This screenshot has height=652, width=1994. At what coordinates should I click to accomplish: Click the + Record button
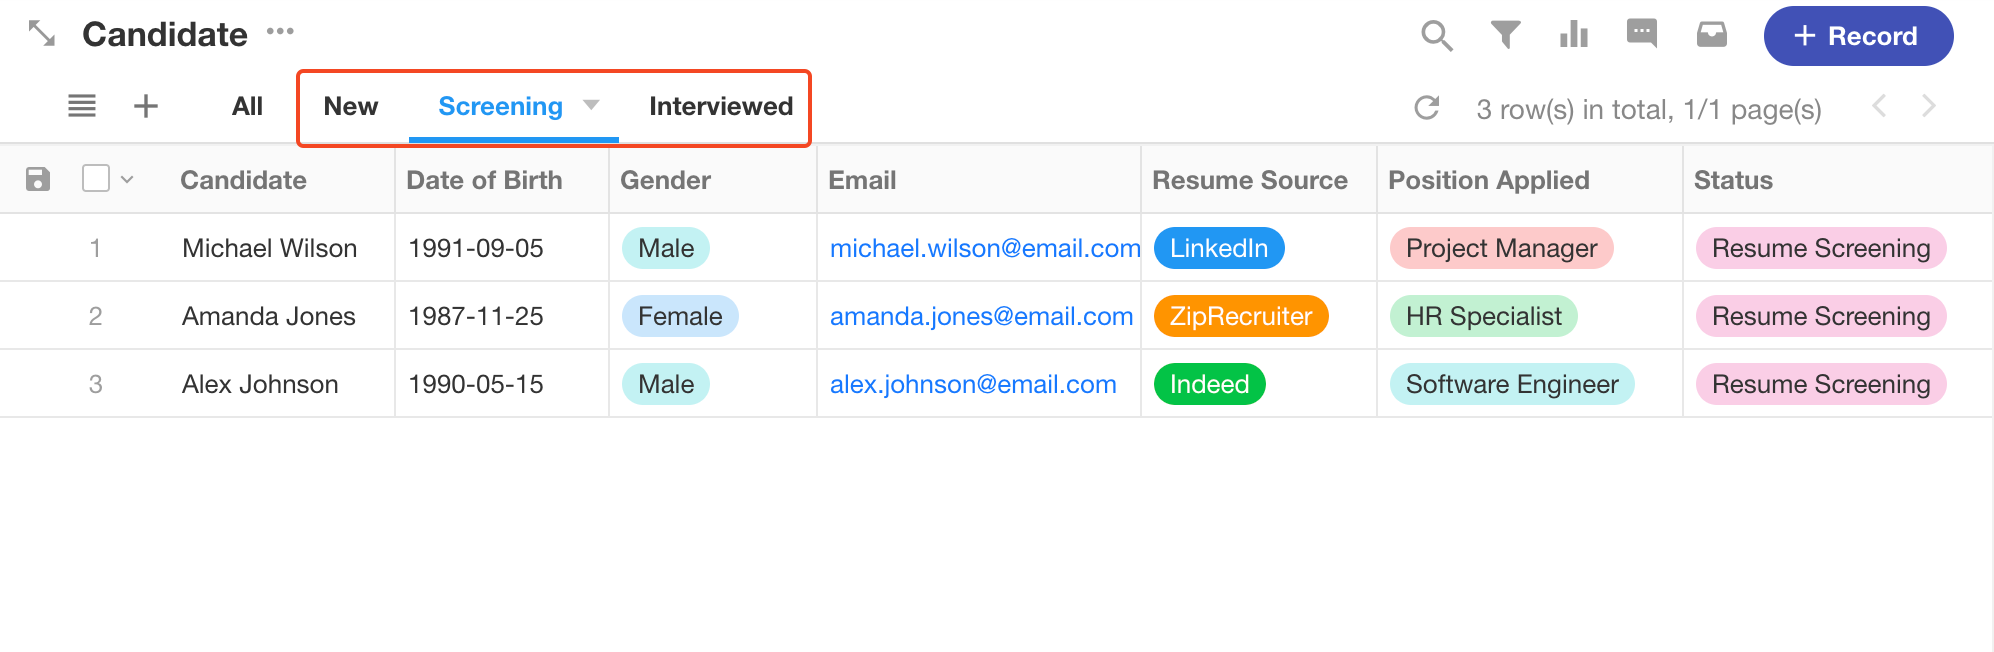click(x=1858, y=36)
